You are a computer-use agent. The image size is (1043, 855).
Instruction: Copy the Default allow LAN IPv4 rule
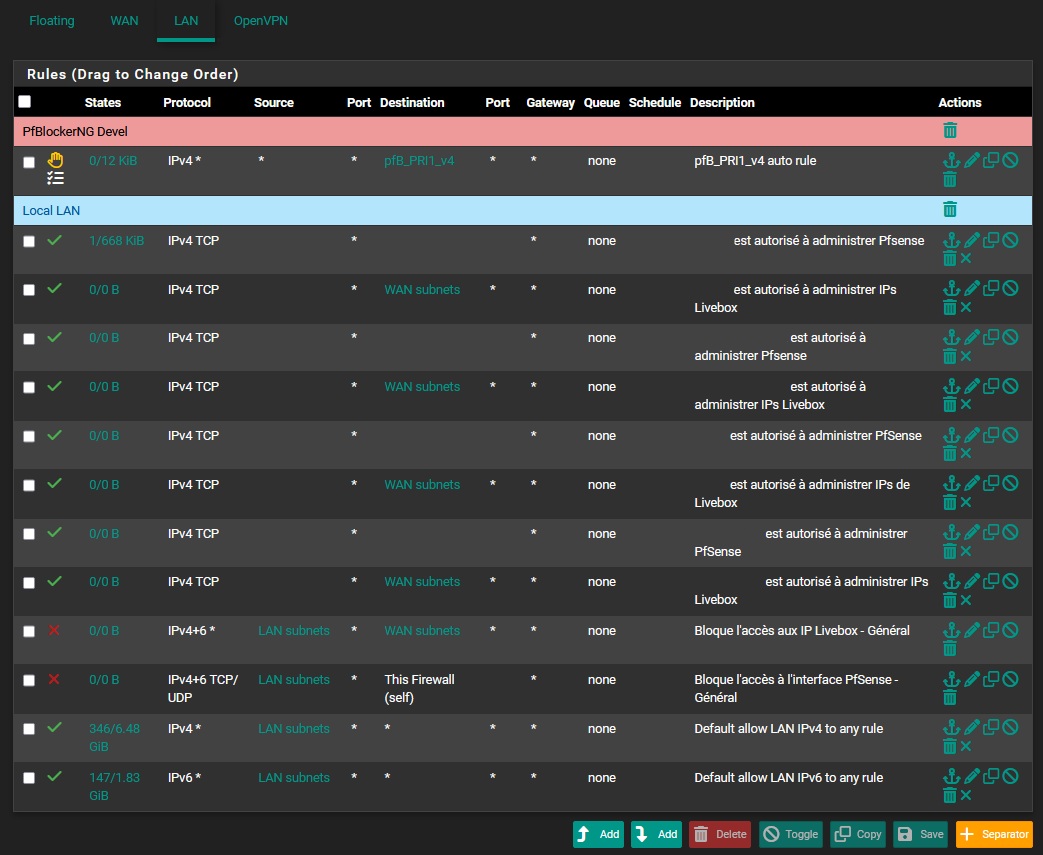[x=991, y=728]
